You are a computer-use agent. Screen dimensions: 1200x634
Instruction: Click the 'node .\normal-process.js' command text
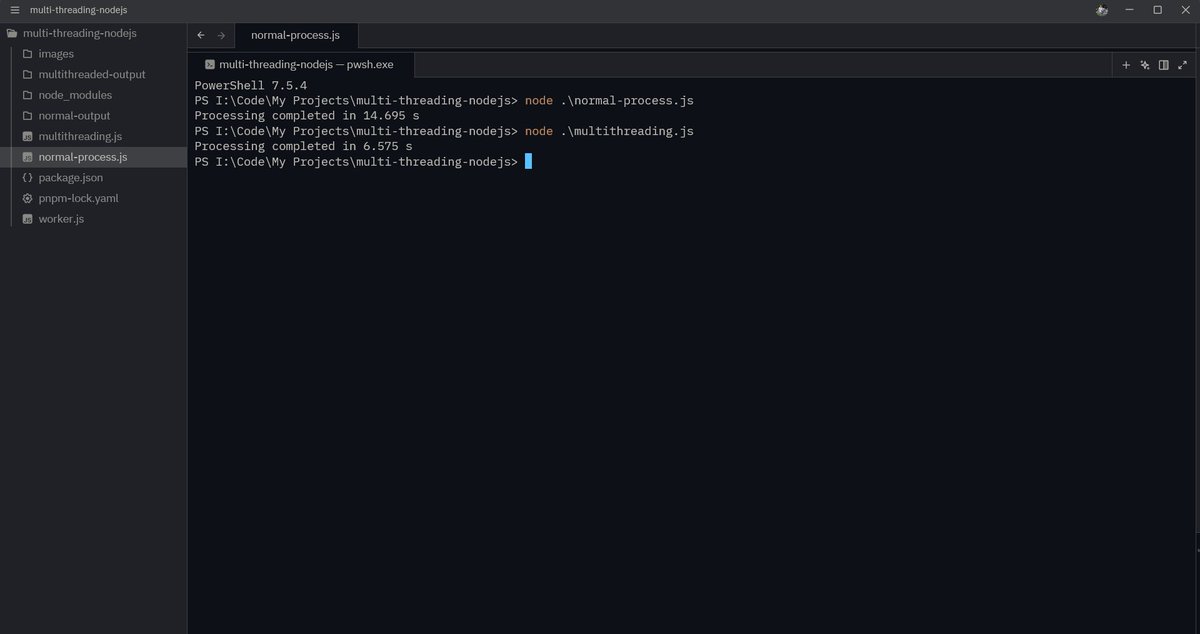(x=609, y=101)
